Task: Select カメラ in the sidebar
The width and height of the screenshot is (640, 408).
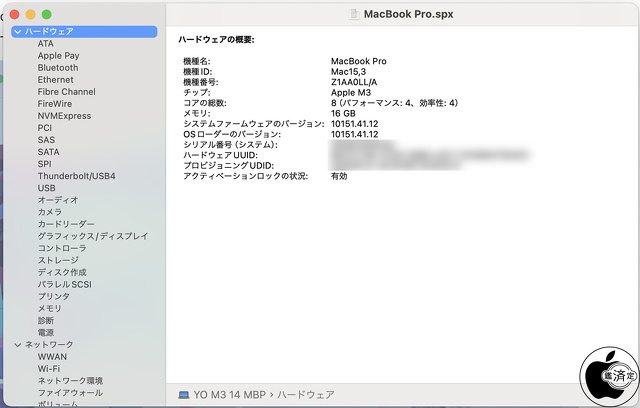Action: click(x=50, y=212)
